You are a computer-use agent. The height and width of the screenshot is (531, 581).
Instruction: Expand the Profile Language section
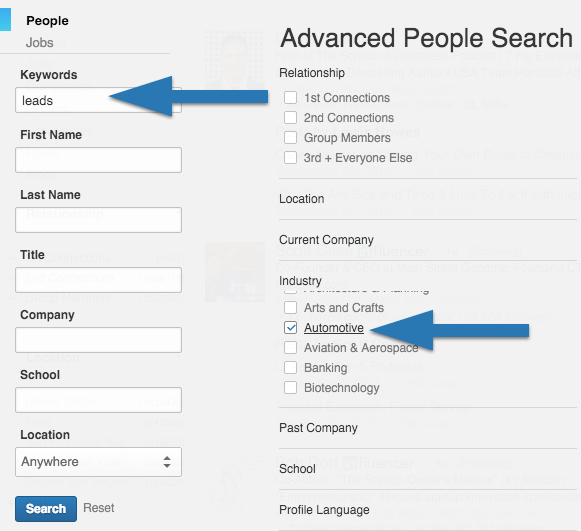coord(324,510)
